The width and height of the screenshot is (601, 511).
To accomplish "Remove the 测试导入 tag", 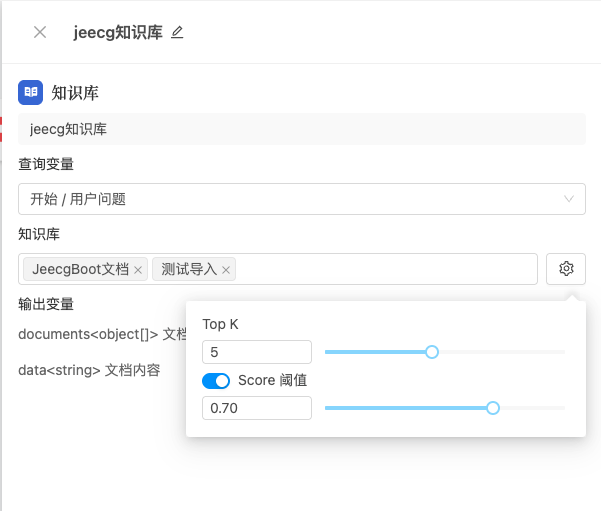I will tap(226, 270).
